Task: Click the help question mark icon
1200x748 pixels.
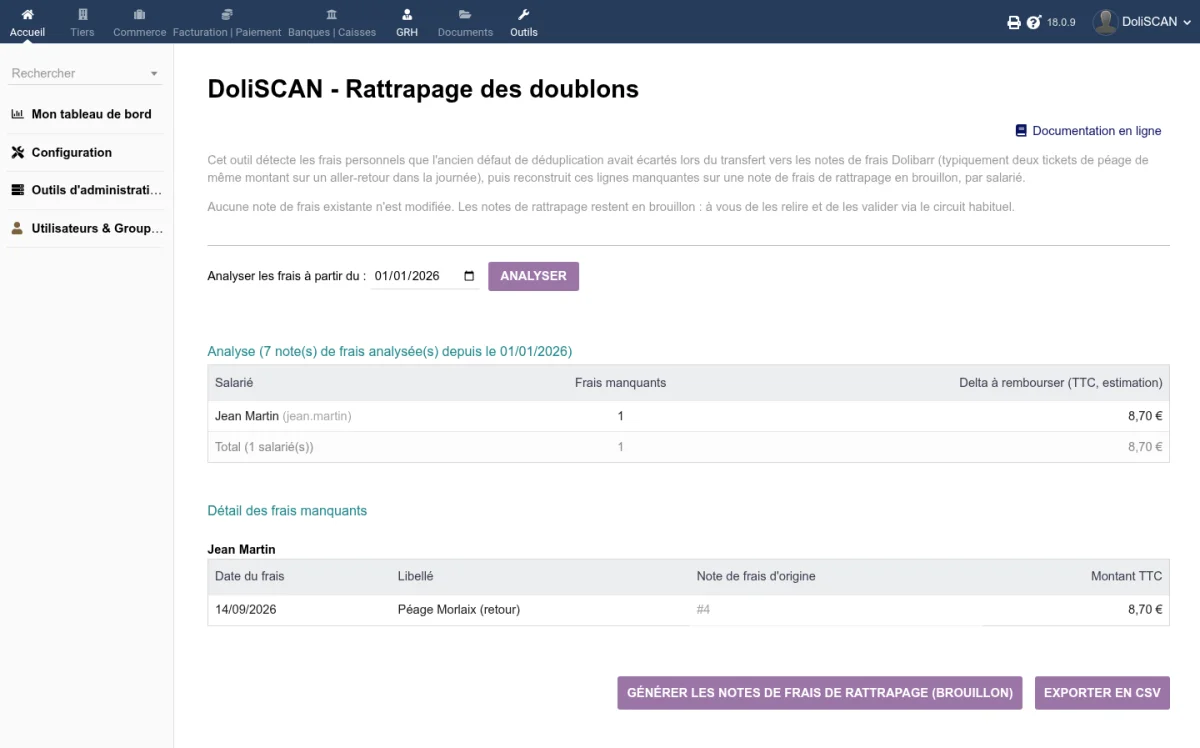Action: pos(1034,22)
